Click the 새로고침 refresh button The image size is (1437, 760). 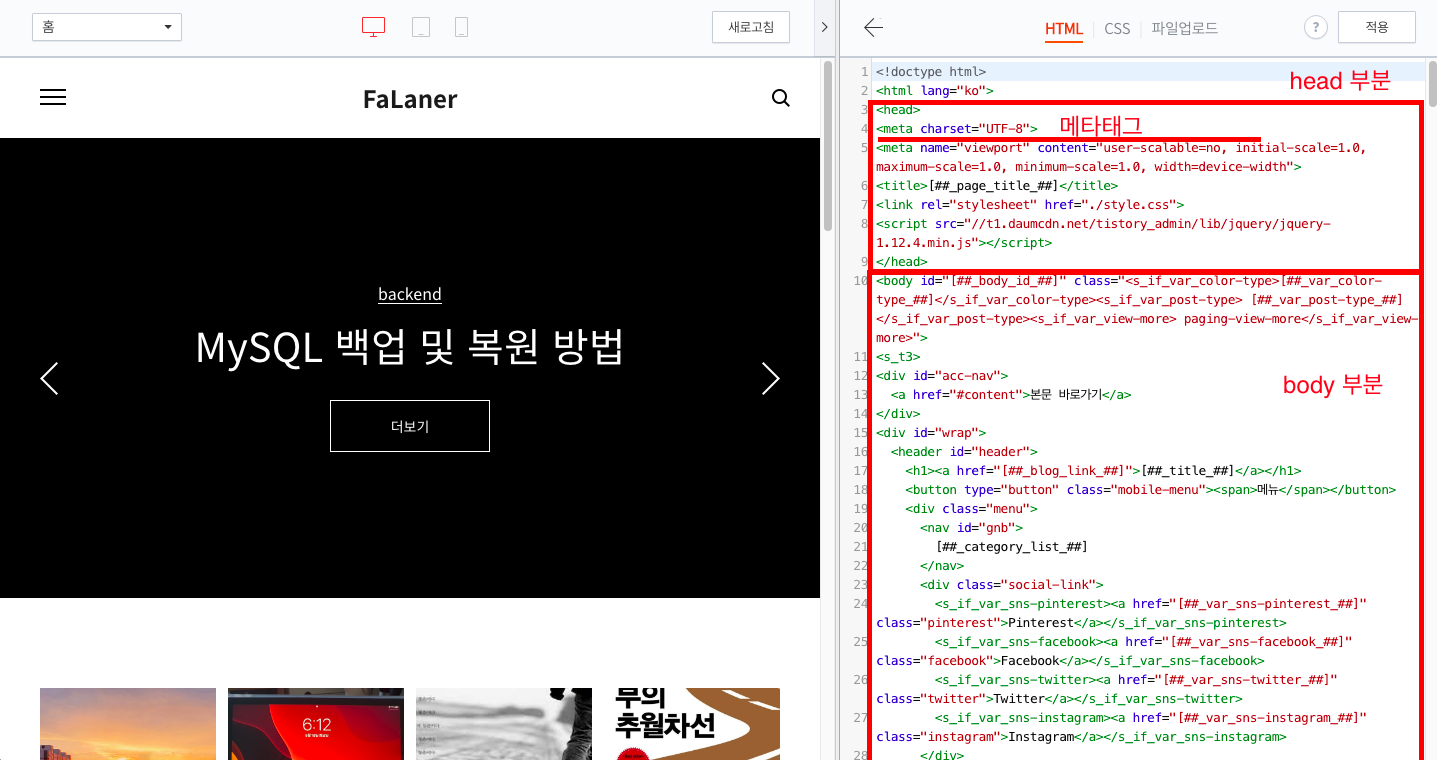pyautogui.click(x=750, y=27)
